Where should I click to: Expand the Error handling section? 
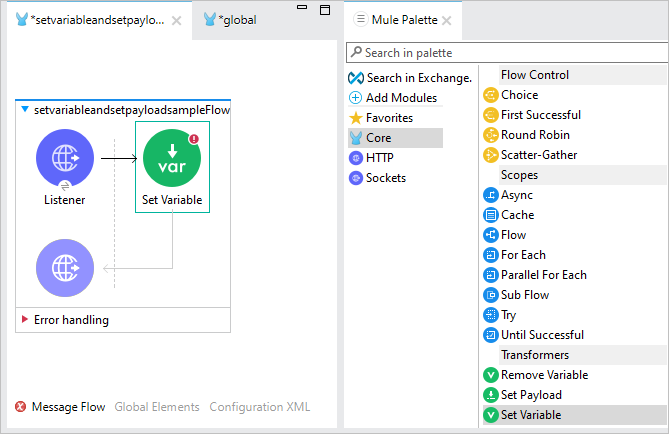click(25, 319)
